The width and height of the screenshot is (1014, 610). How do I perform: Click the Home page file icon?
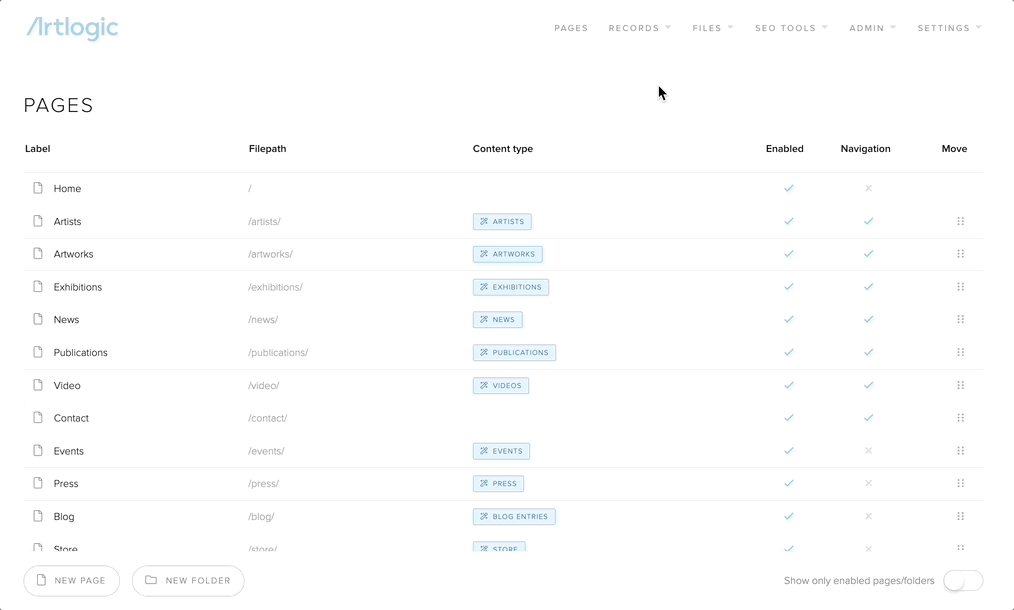(38, 188)
